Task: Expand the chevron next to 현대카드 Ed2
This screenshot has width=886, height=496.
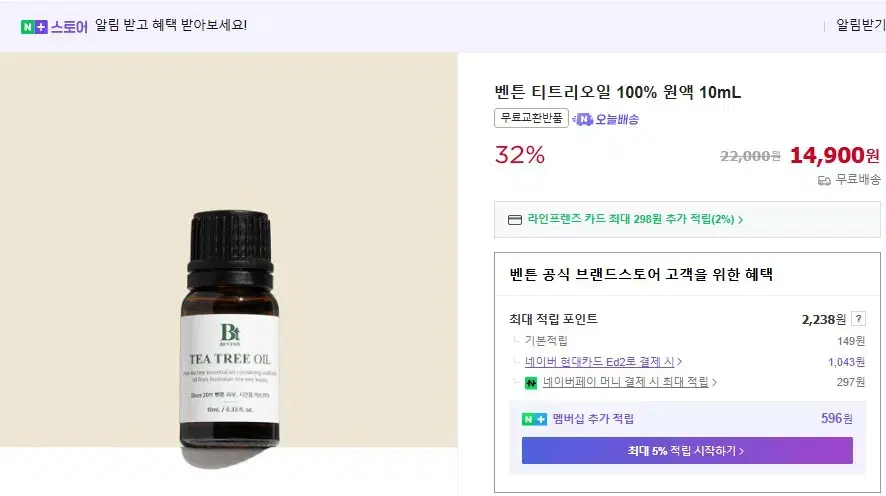Action: pos(680,362)
